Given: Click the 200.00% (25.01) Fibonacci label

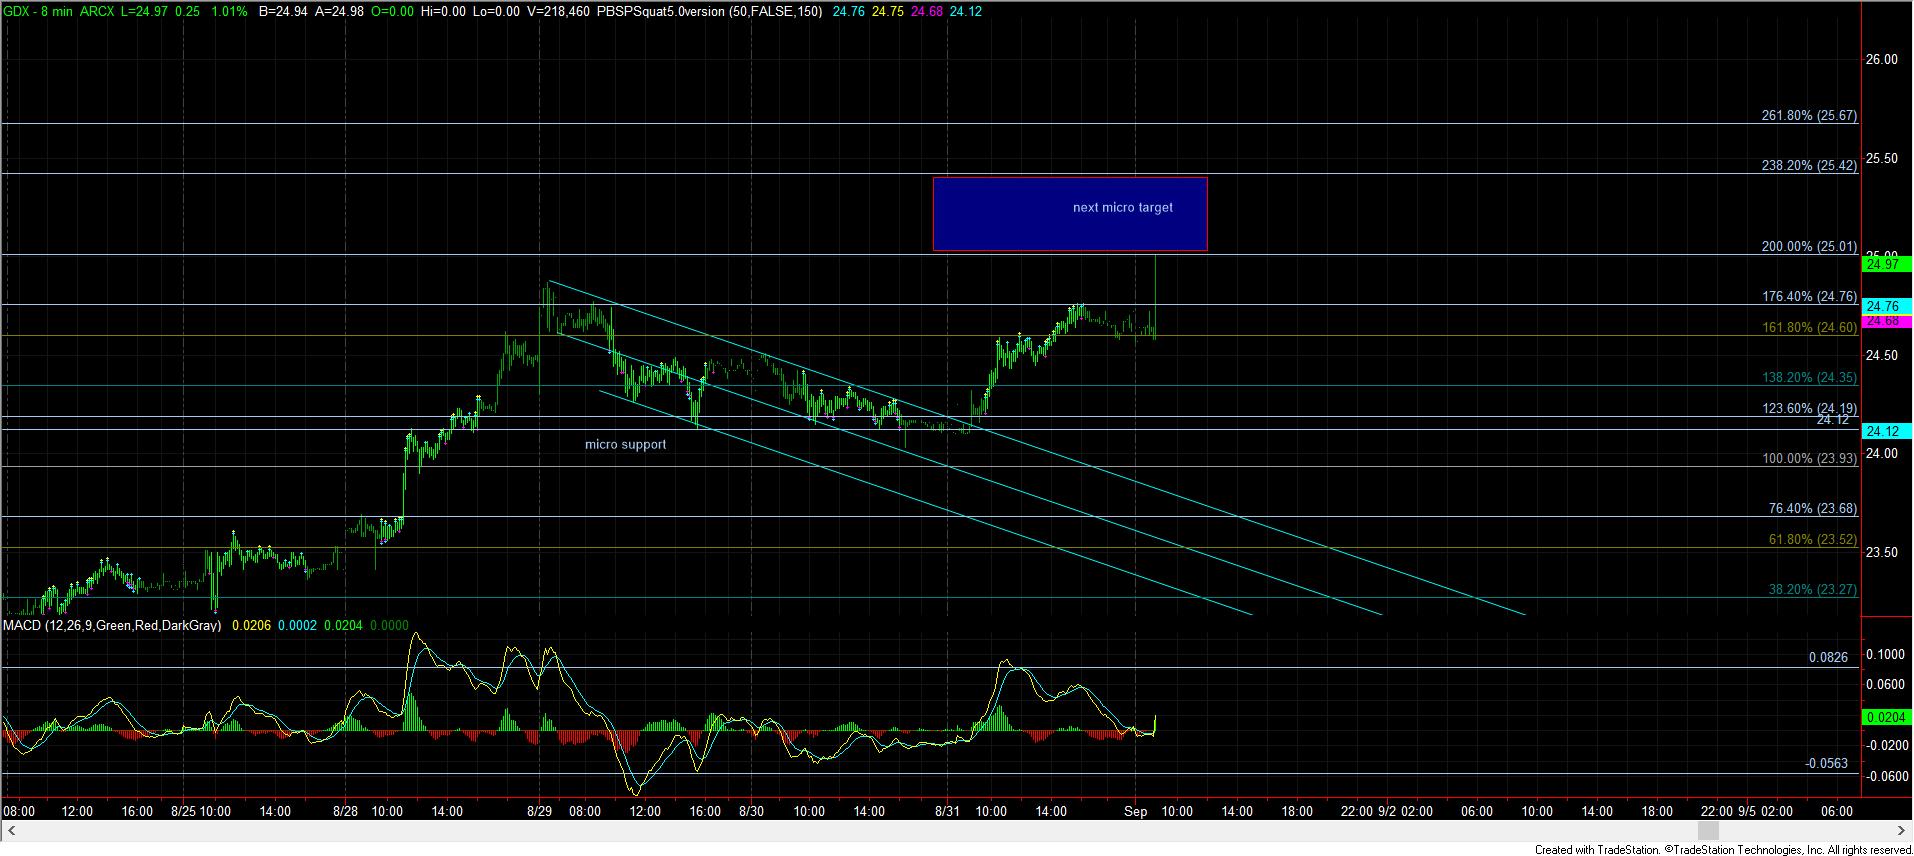Looking at the screenshot, I should pyautogui.click(x=1808, y=247).
